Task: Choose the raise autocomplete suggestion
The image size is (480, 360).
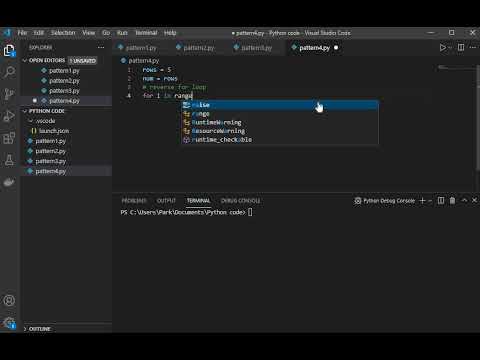Action: pos(280,105)
